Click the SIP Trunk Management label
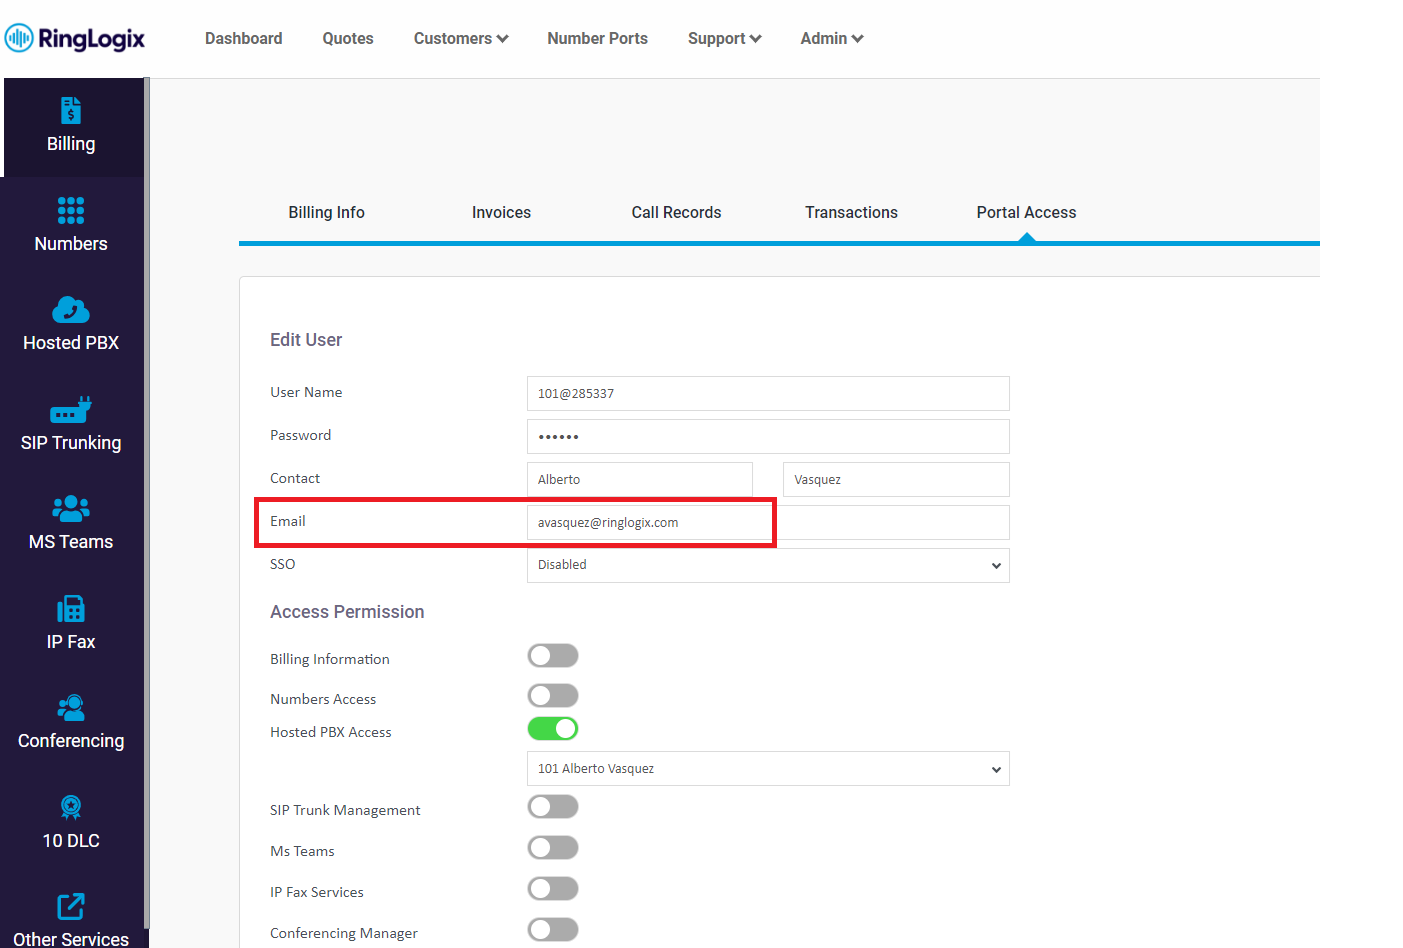The height and width of the screenshot is (948, 1403). click(345, 810)
